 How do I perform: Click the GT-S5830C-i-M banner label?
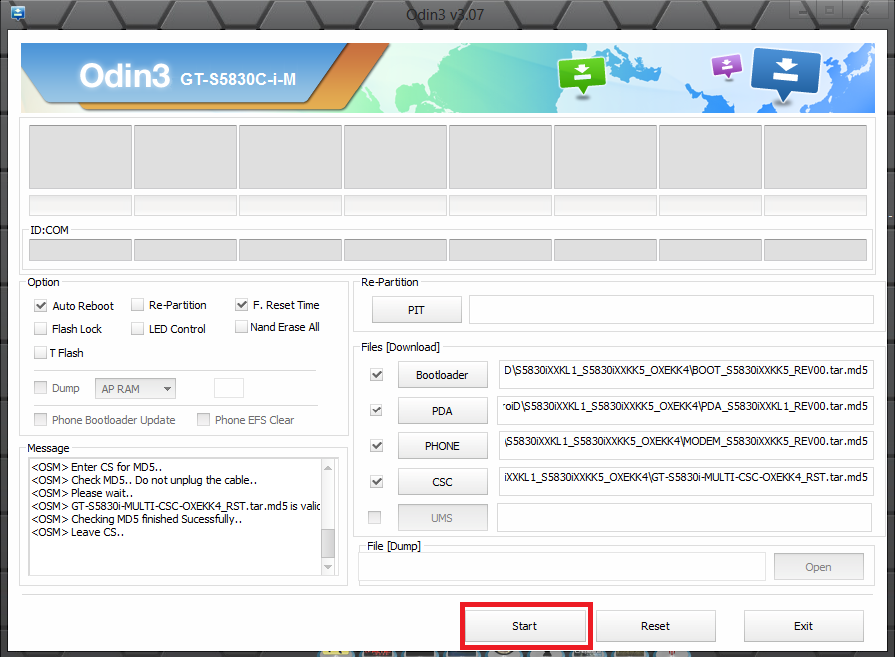pyautogui.click(x=238, y=79)
